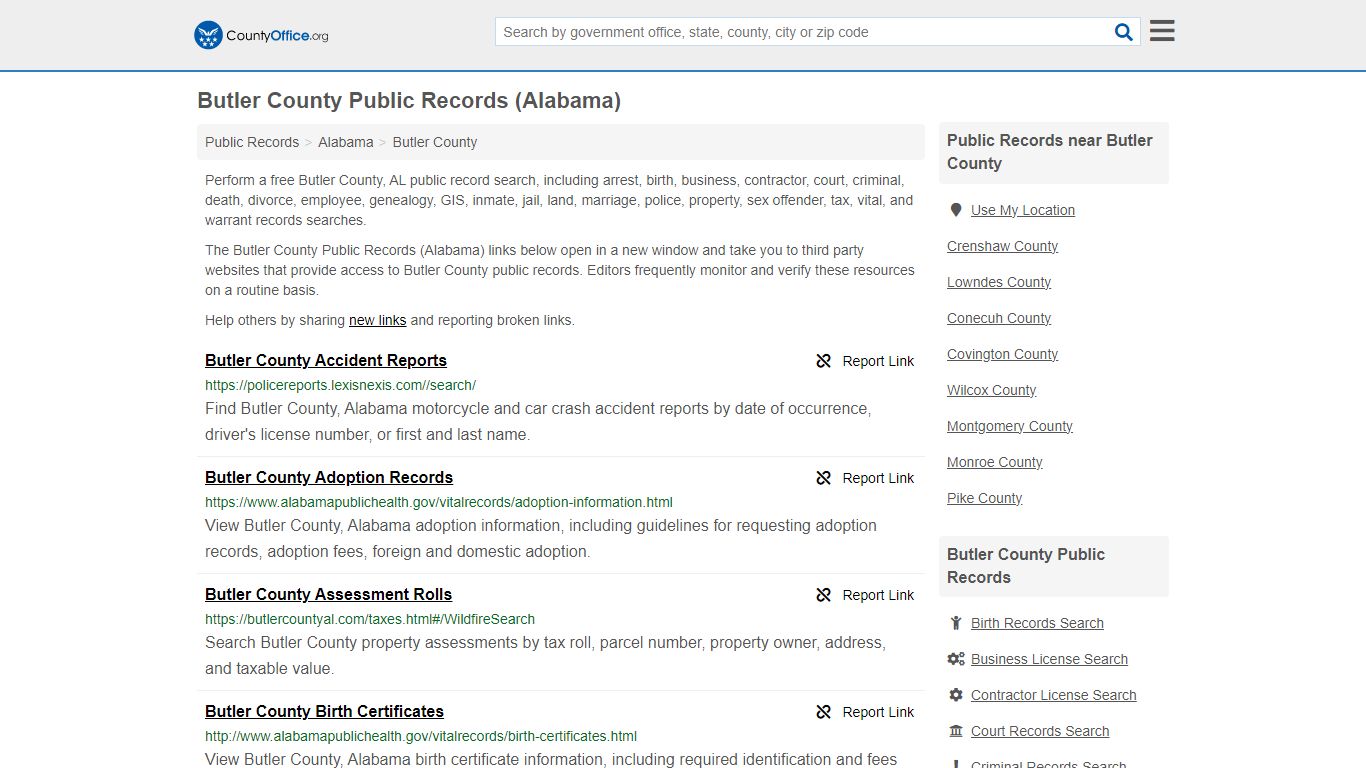This screenshot has height=768, width=1366.
Task: Open Public Records breadcrumb
Action: [252, 142]
